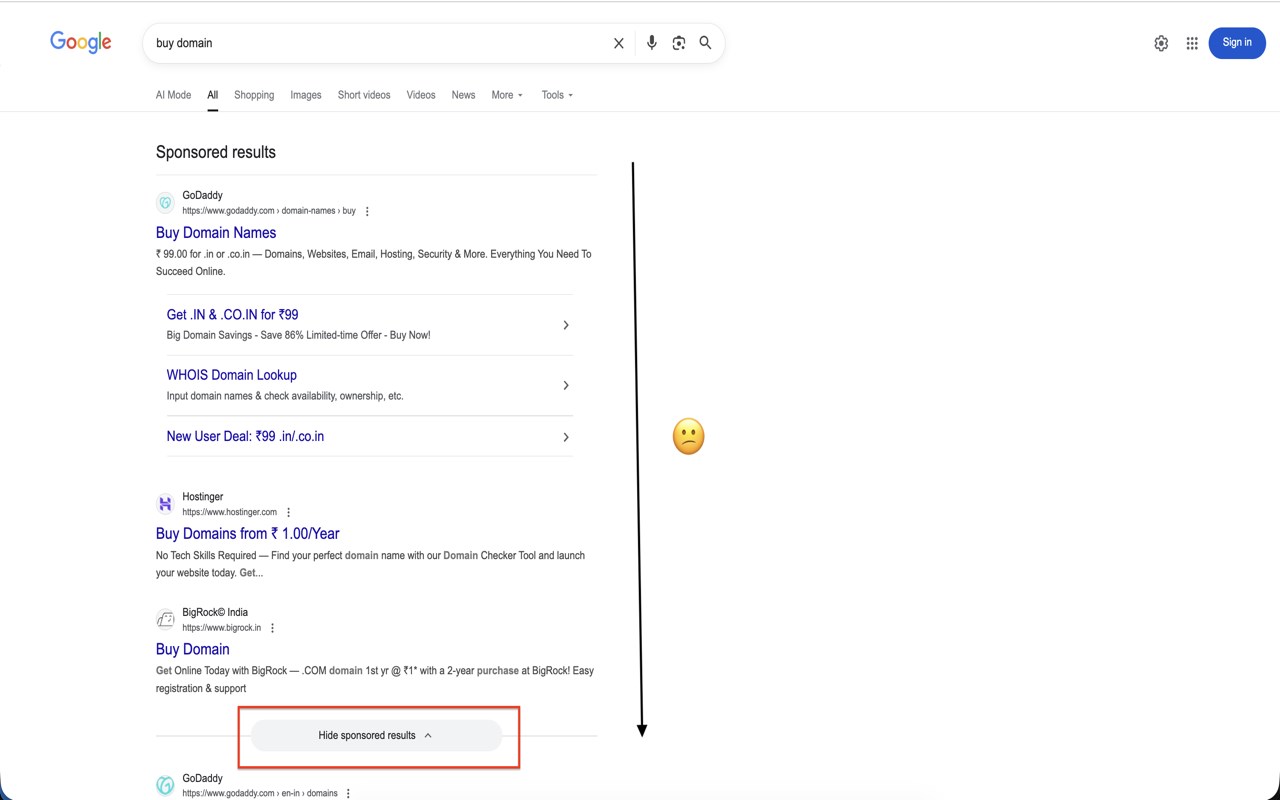
Task: Open quick settings via the gear icon
Action: point(1161,43)
